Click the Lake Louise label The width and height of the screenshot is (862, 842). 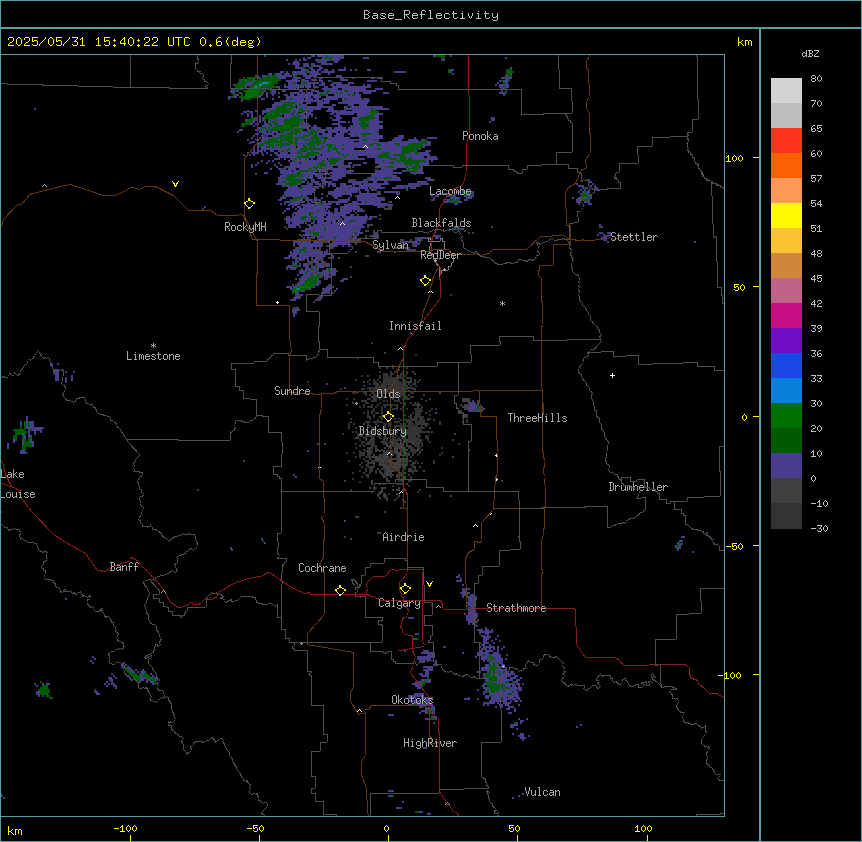[x=18, y=484]
